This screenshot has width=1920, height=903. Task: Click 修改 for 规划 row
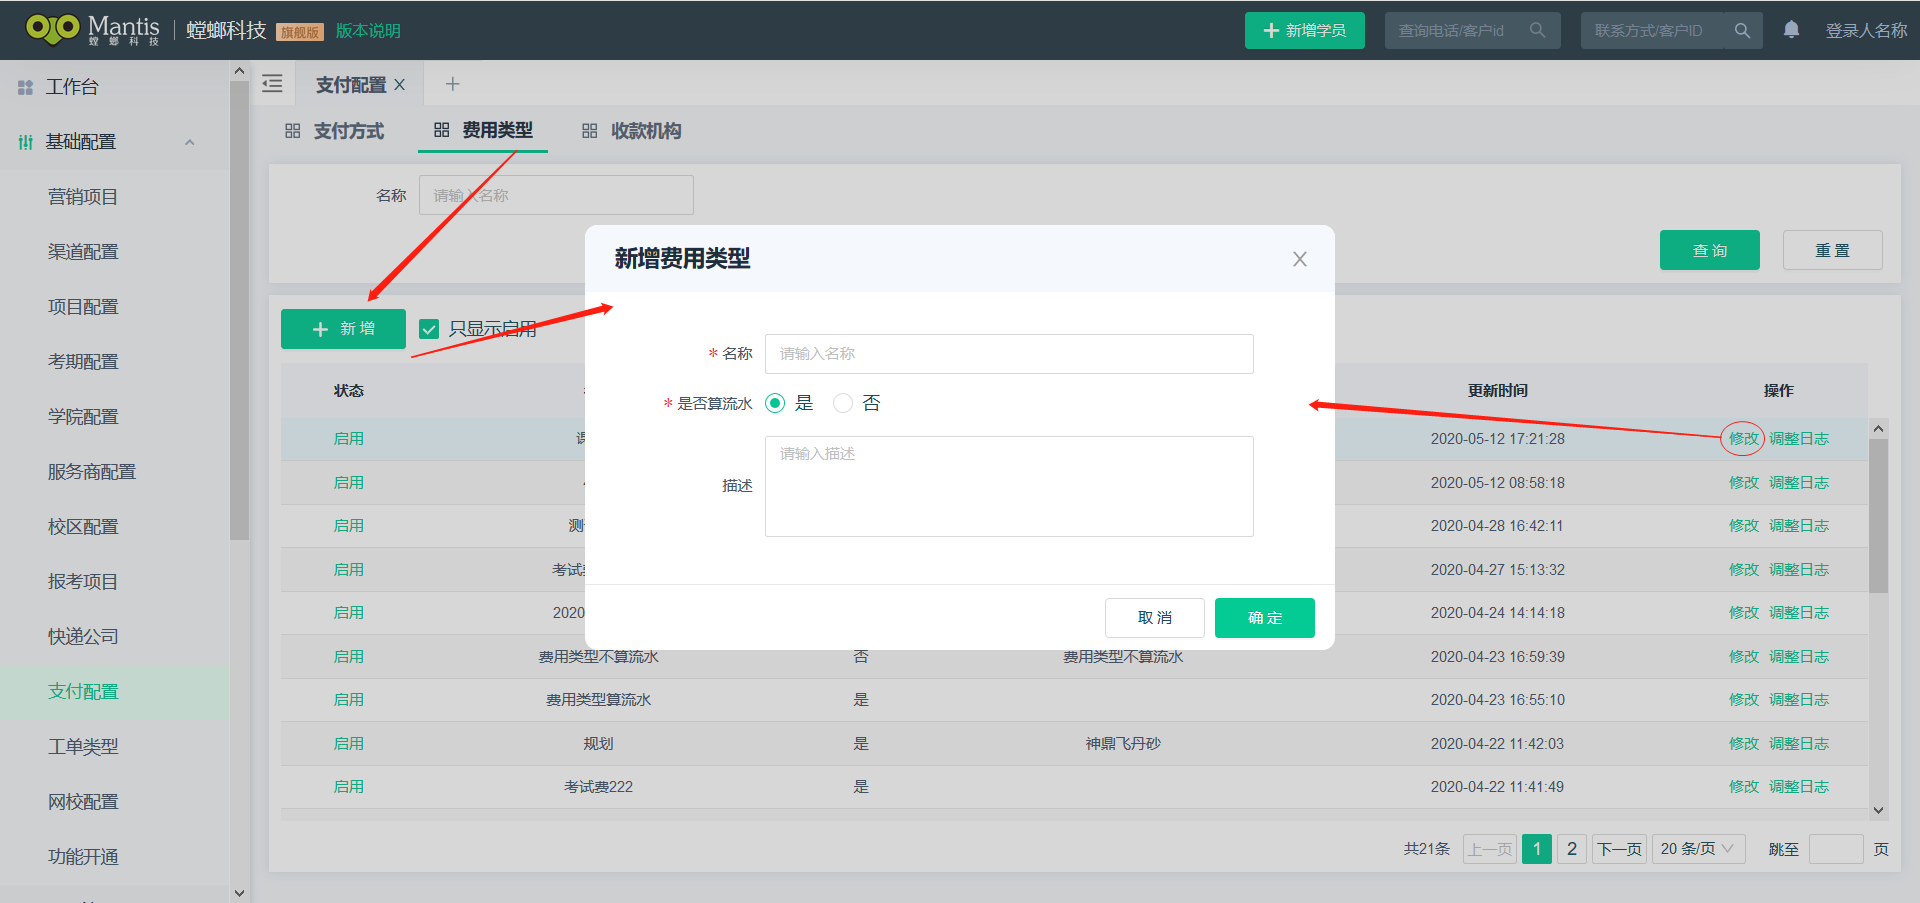coord(1743,743)
